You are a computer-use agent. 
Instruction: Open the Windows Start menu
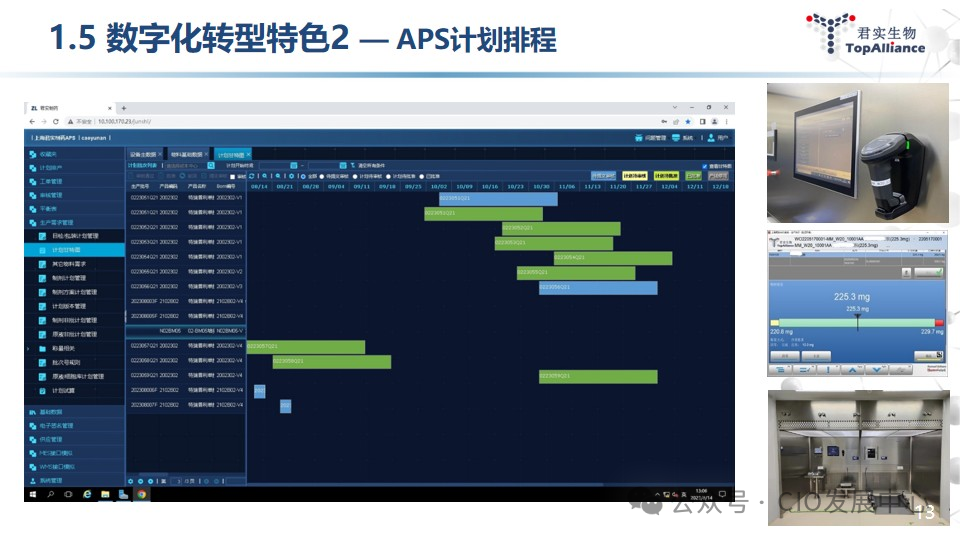click(32, 494)
